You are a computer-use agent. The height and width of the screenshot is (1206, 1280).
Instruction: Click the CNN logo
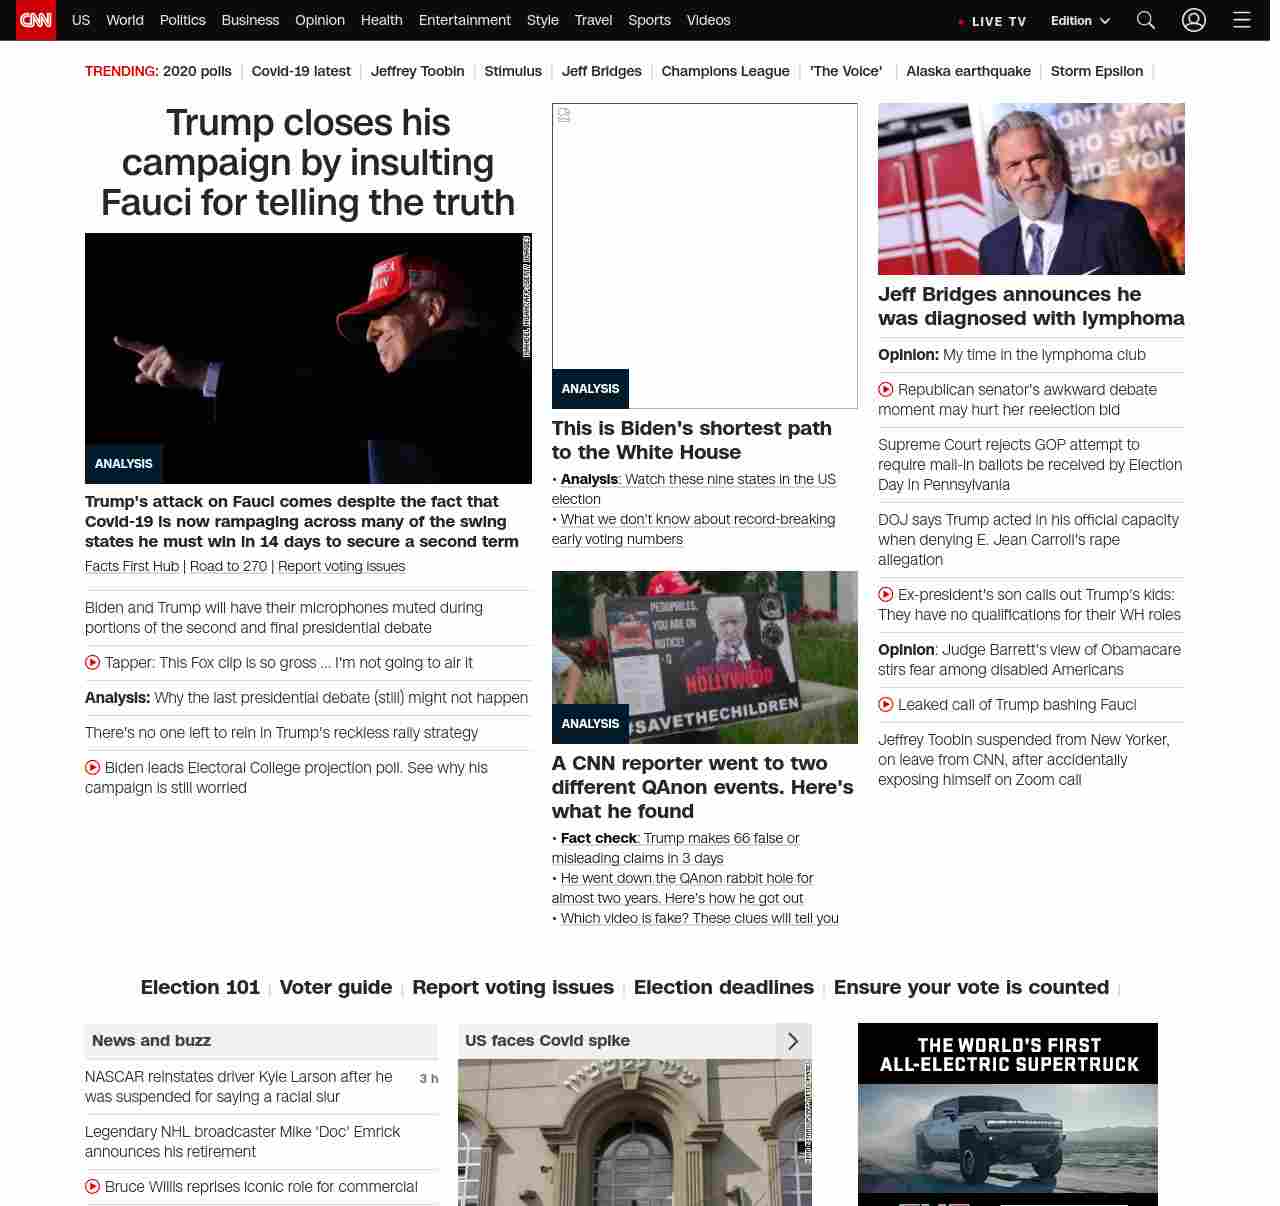pos(36,20)
